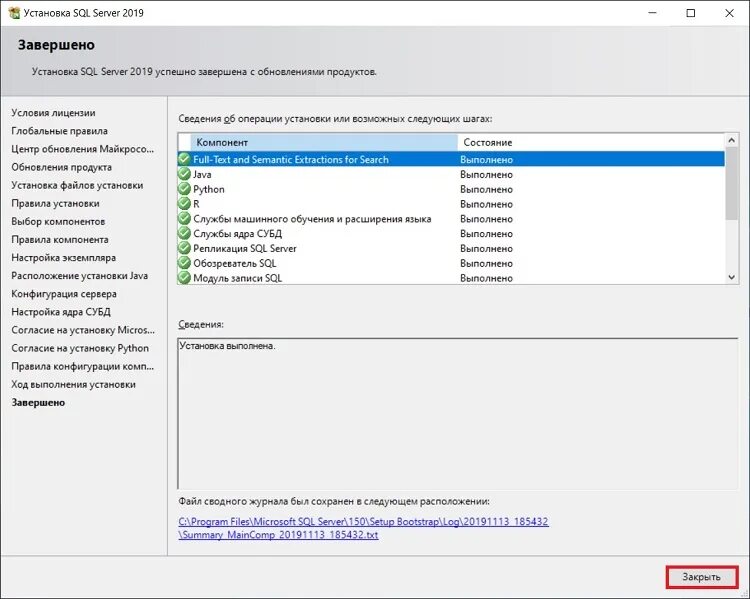Minimize the SQL Server setup window
The height and width of the screenshot is (599, 750).
[x=652, y=13]
